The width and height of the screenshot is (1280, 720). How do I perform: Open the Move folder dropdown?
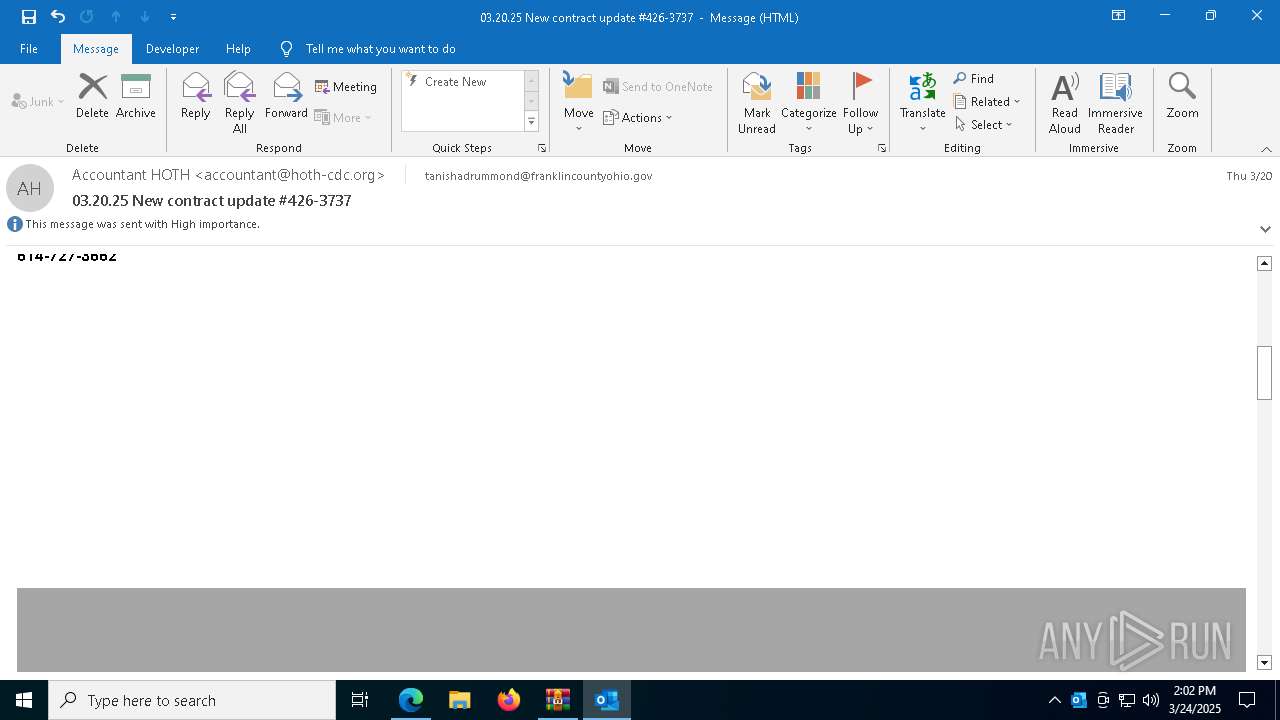click(579, 103)
